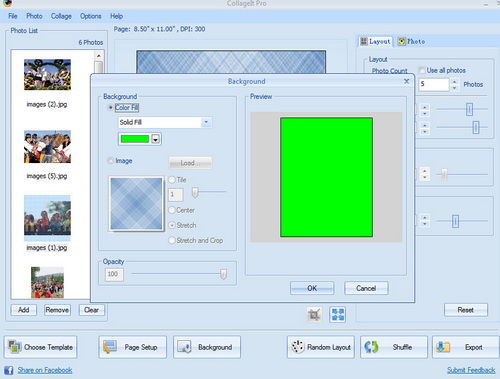
Task: Choose the Stretch option
Action: pos(172,225)
